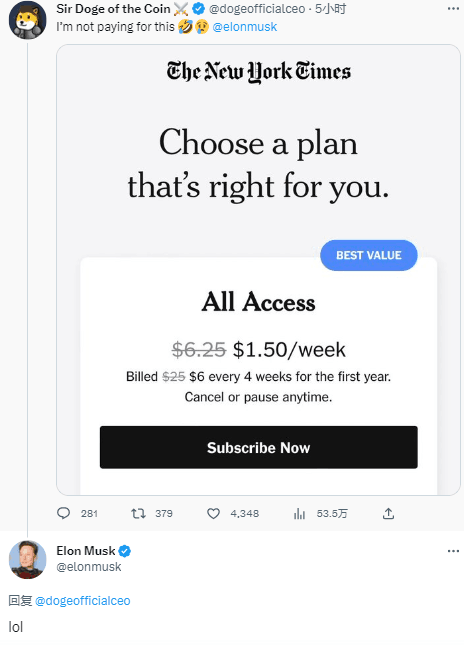The width and height of the screenshot is (464, 645).
Task: Open the New York Times image
Action: (258, 270)
